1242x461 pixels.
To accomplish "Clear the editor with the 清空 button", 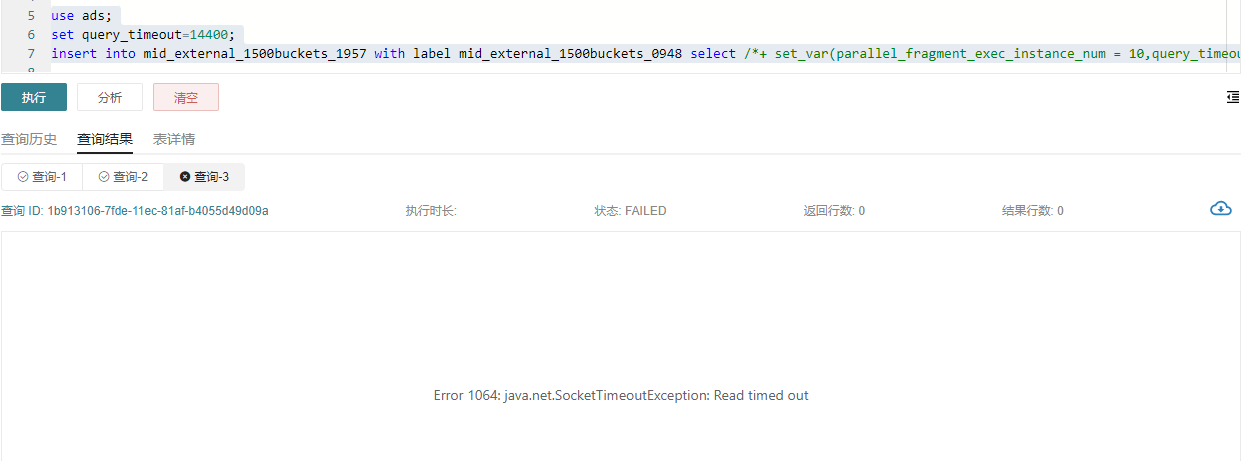I will pos(185,97).
